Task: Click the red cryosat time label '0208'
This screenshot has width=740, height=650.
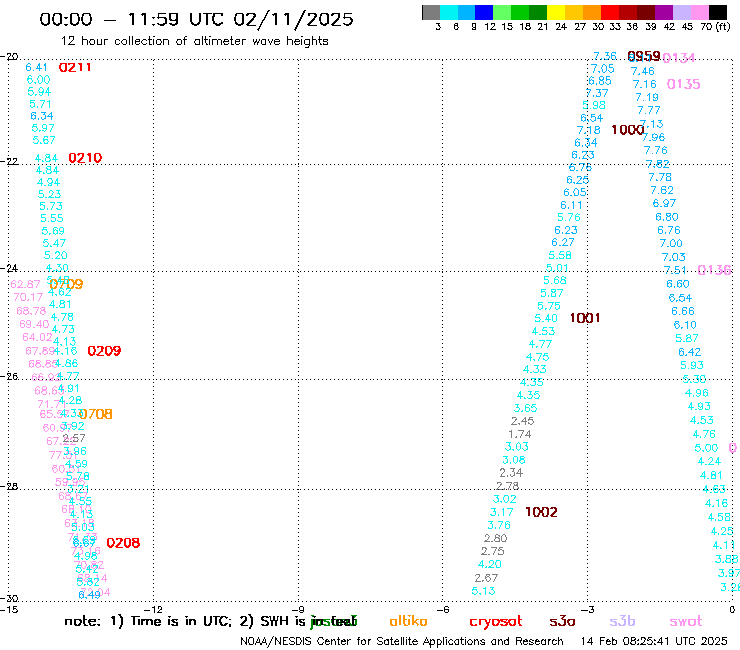Action: click(x=123, y=543)
